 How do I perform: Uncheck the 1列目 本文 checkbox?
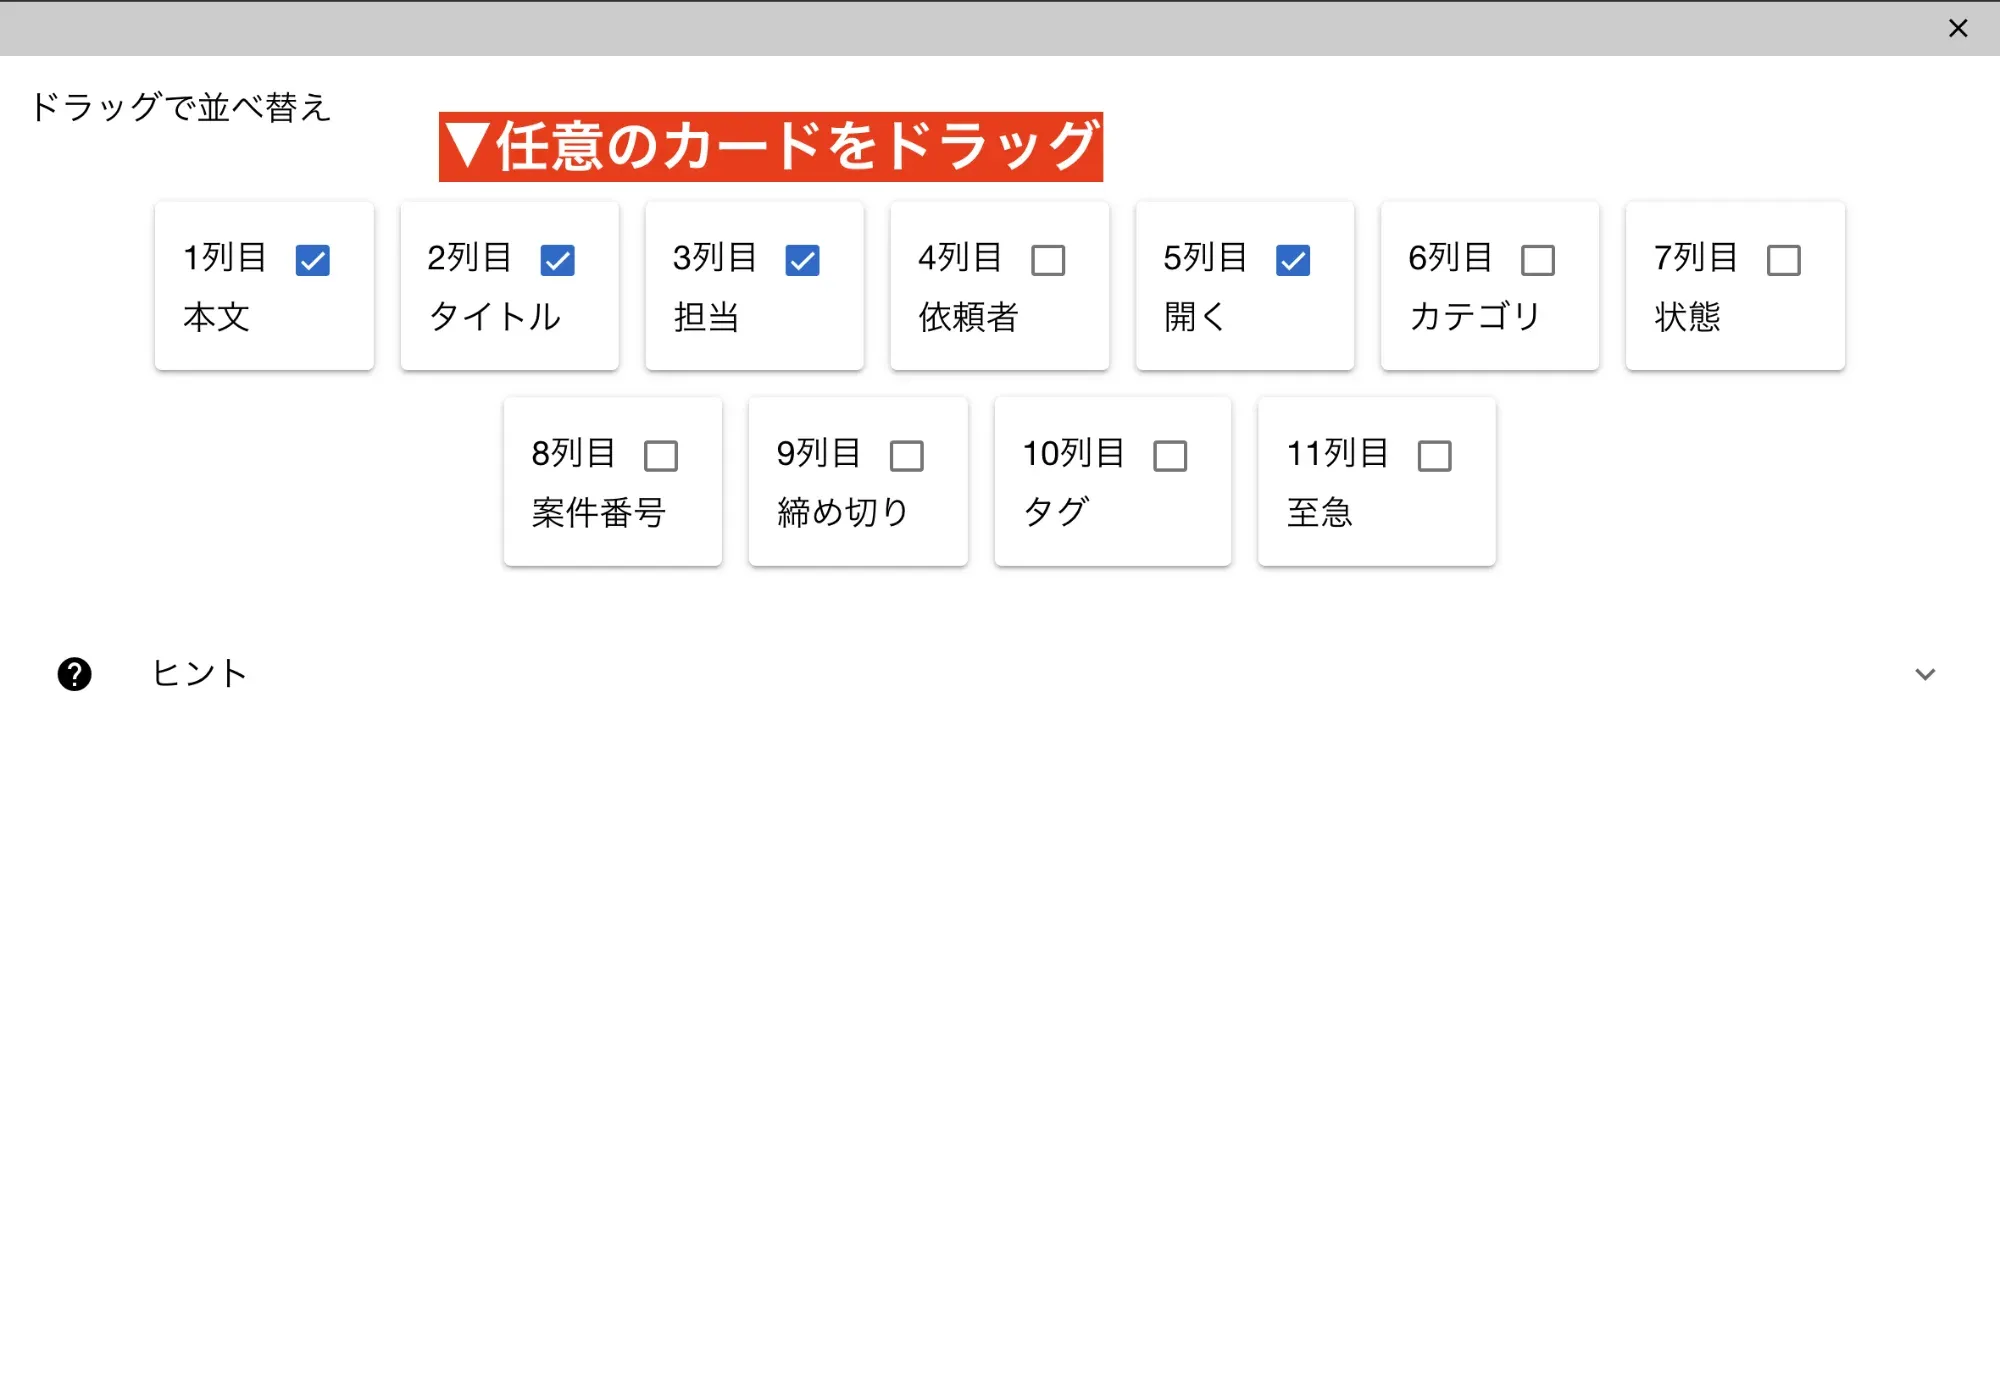(312, 260)
